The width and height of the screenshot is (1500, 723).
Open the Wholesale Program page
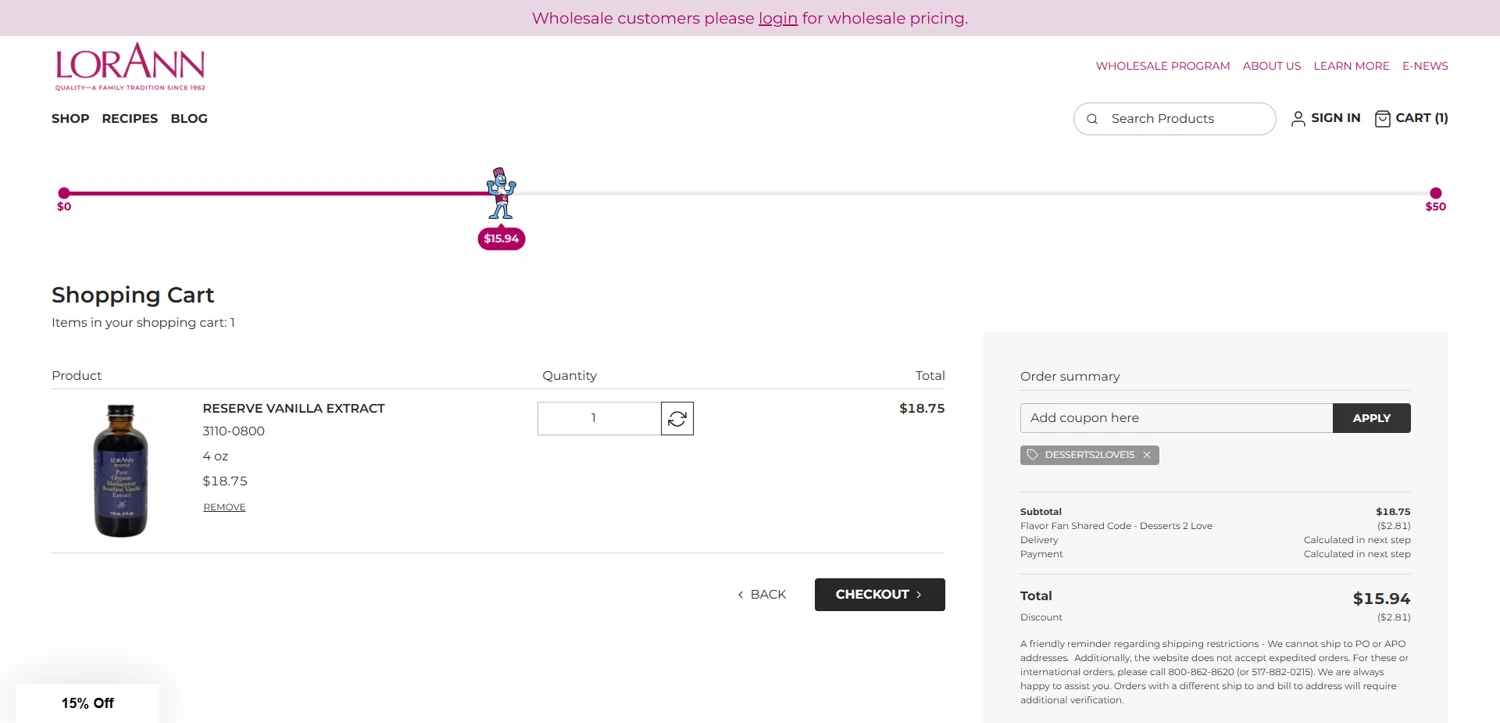(1163, 66)
